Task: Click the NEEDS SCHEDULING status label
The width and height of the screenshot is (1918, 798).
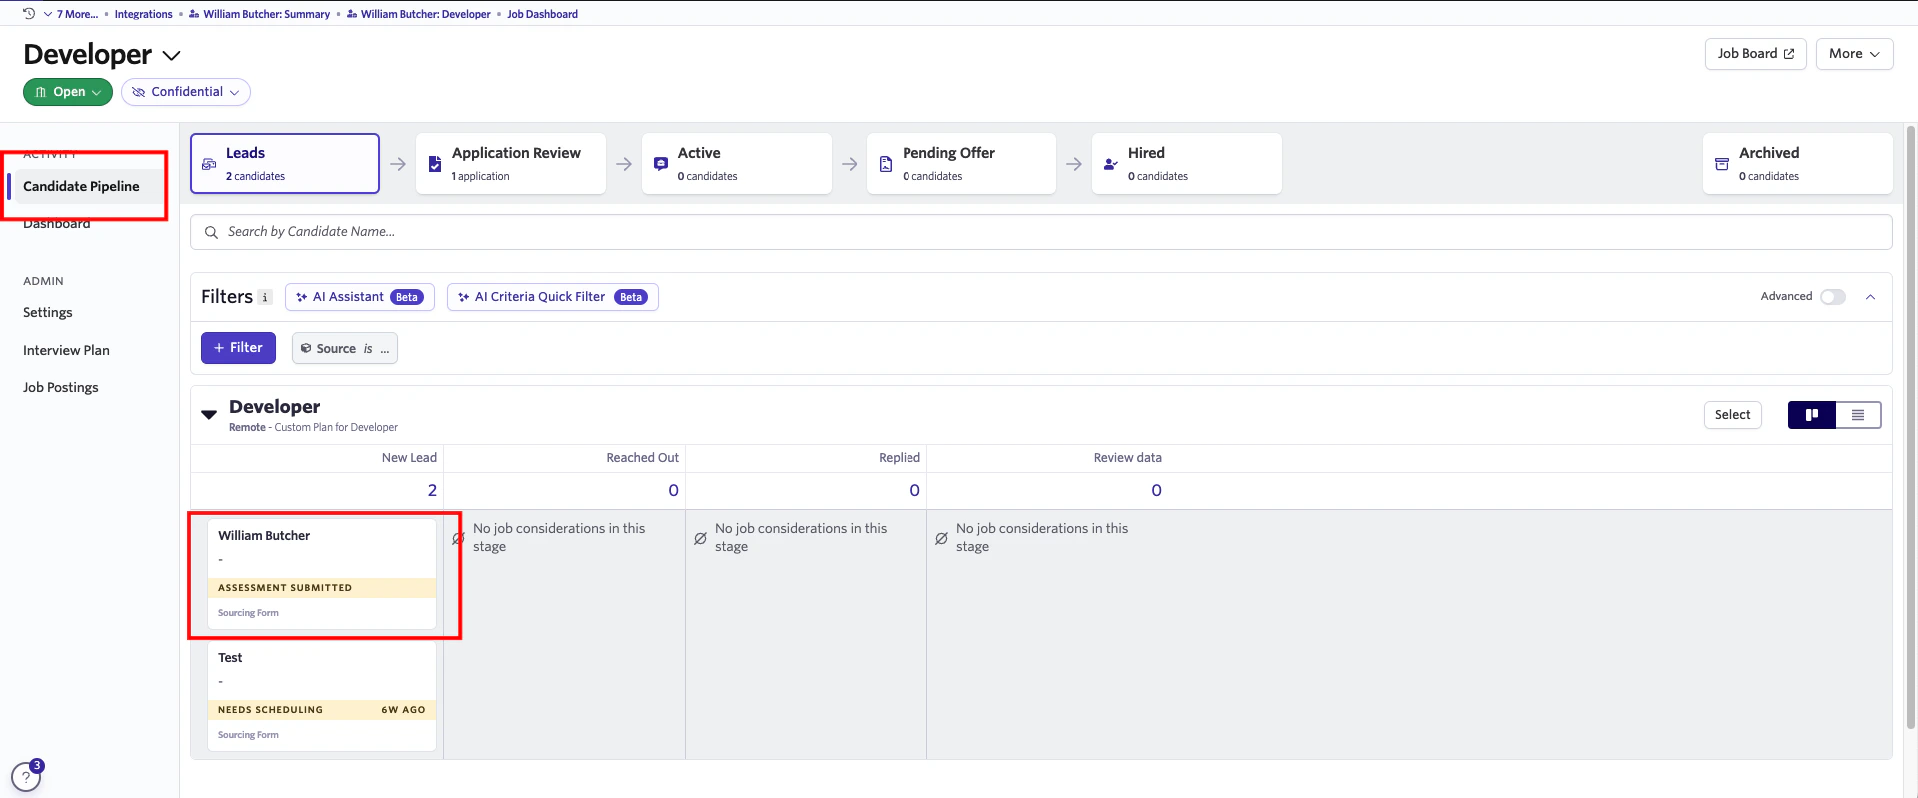Action: tap(270, 710)
